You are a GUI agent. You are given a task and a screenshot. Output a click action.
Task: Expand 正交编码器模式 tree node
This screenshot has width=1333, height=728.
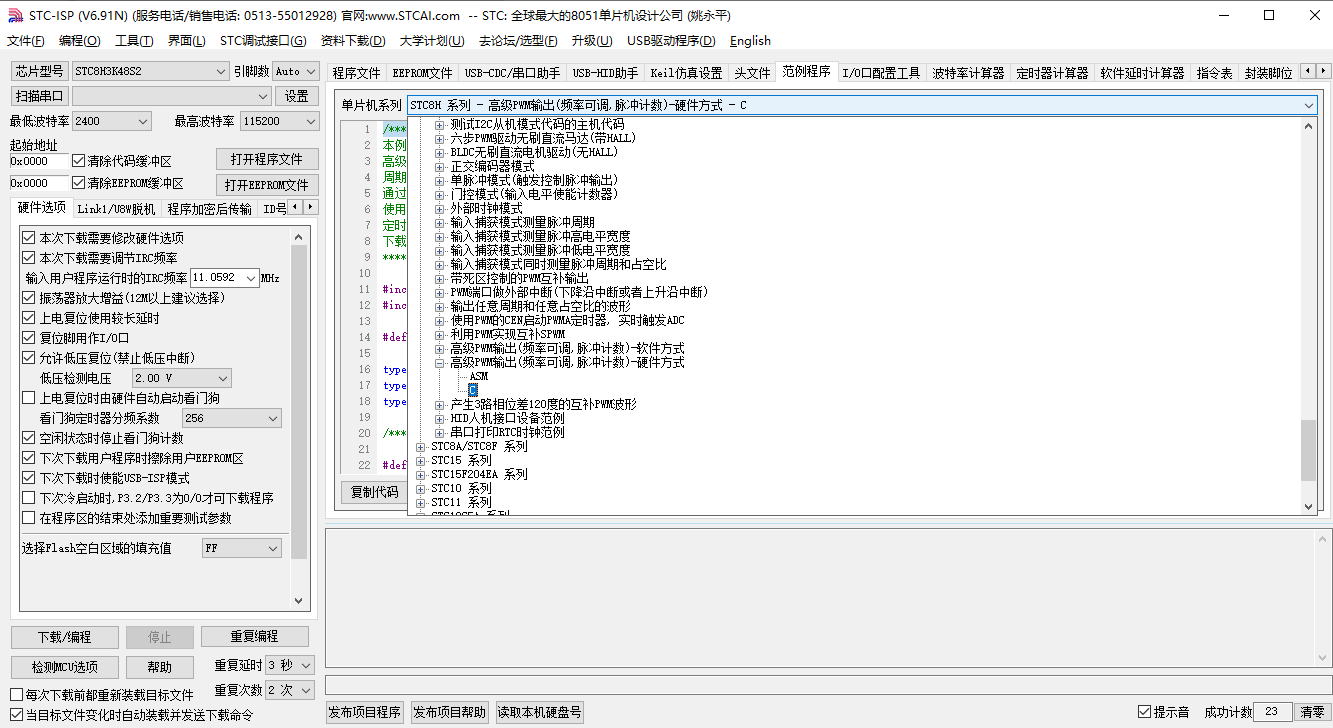(x=440, y=166)
